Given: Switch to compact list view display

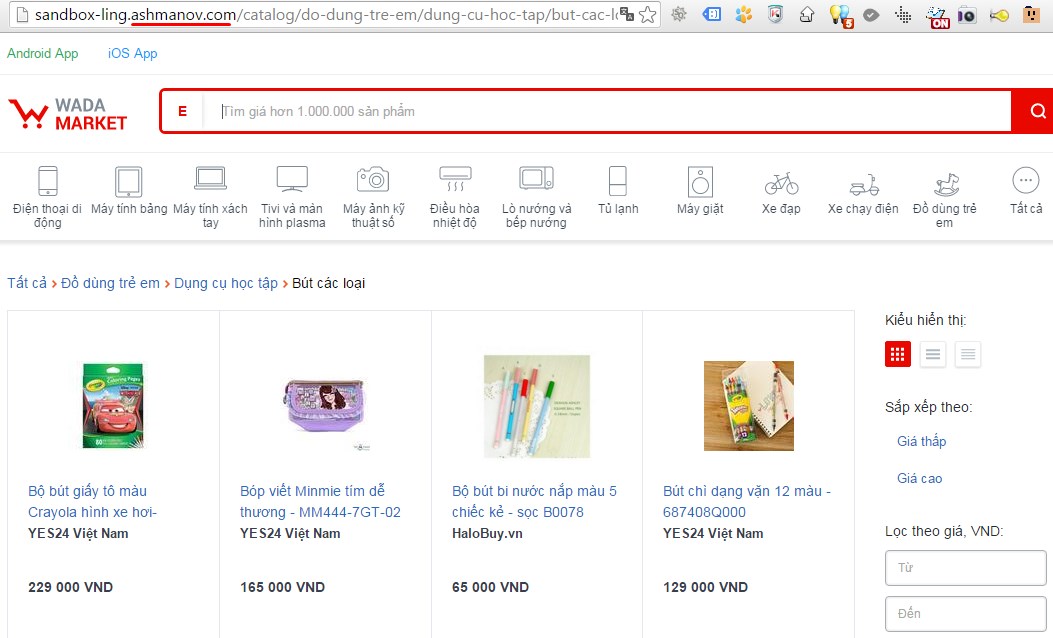Looking at the screenshot, I should [932, 354].
